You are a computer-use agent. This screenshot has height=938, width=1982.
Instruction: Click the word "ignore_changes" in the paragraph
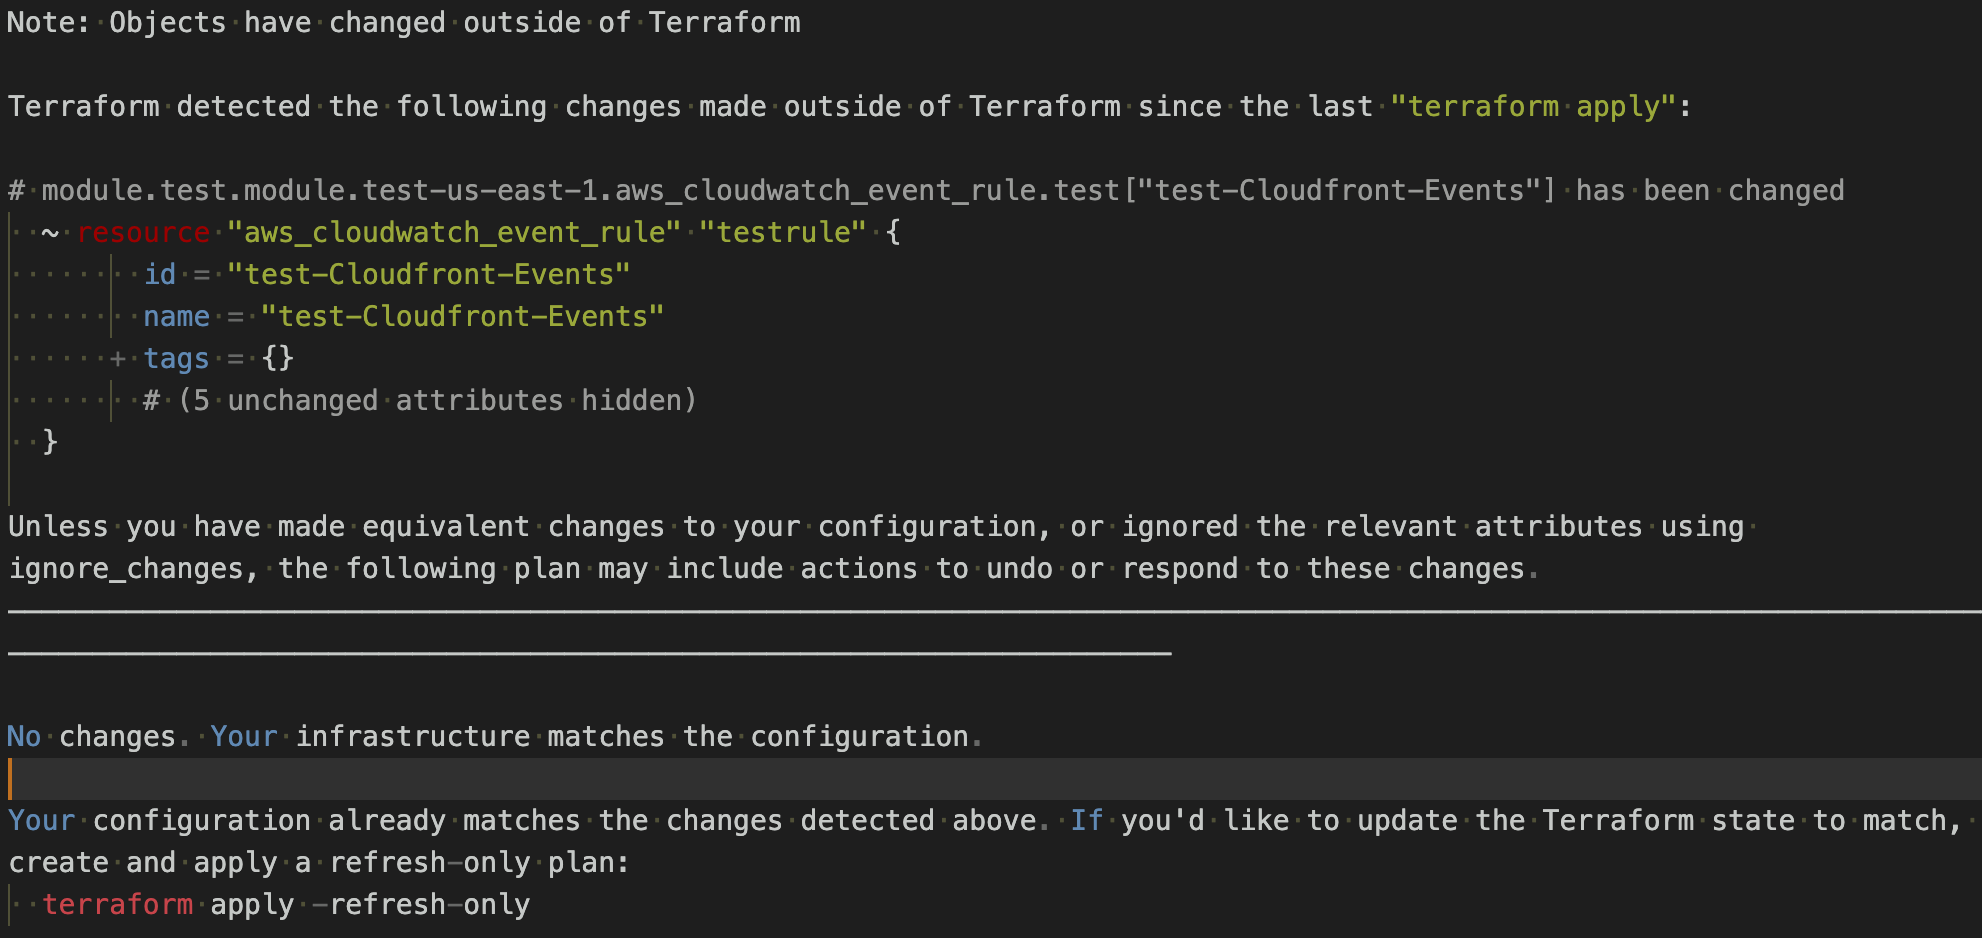pyautogui.click(x=126, y=568)
